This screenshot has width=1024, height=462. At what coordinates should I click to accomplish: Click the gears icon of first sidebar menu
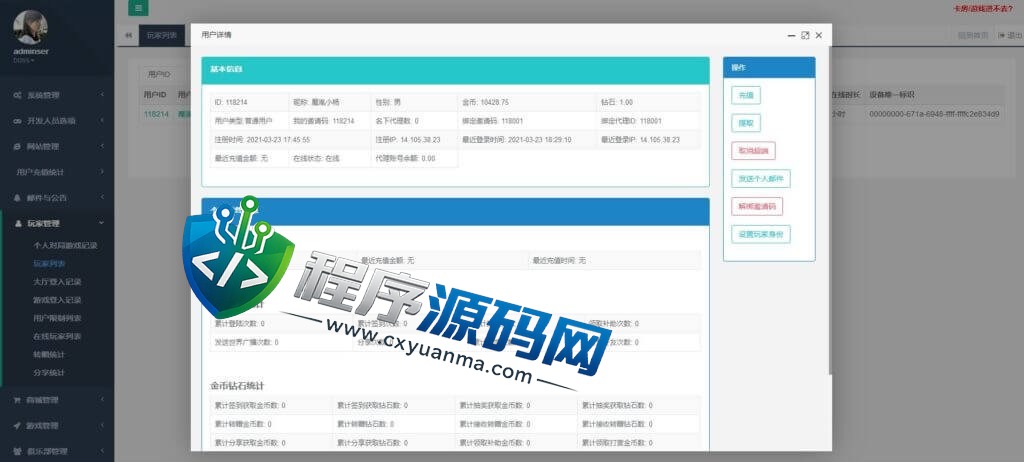17,95
